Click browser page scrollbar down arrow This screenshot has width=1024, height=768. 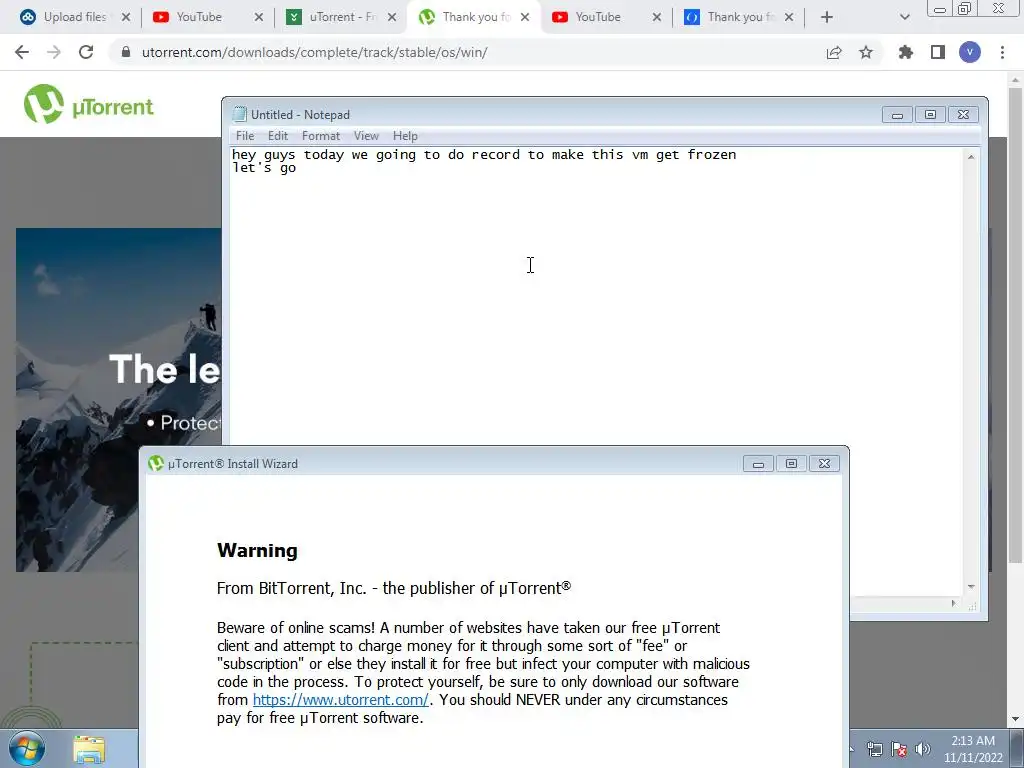coord(1016,719)
